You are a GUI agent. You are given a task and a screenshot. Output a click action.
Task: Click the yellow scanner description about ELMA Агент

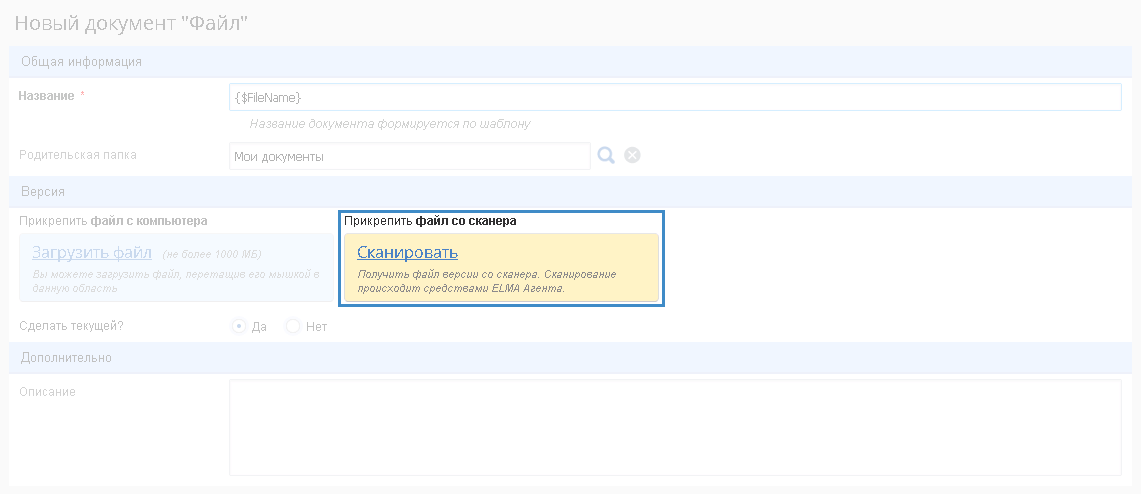coord(487,281)
